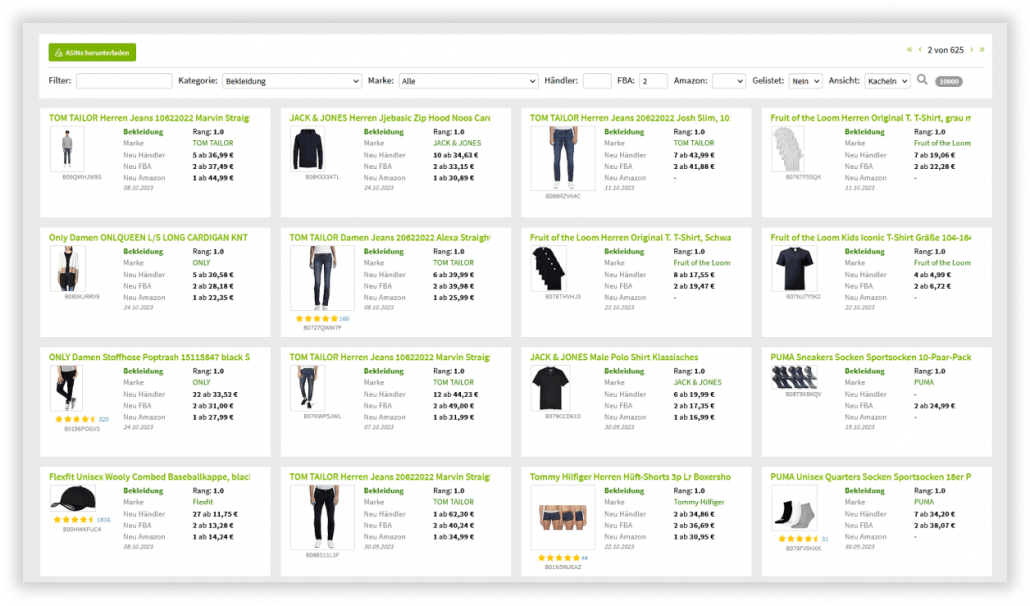The width and height of the screenshot is (1030, 606).
Task: Open Flexfit Unisex Wooly Combed Baseballkappe title
Action: click(149, 477)
